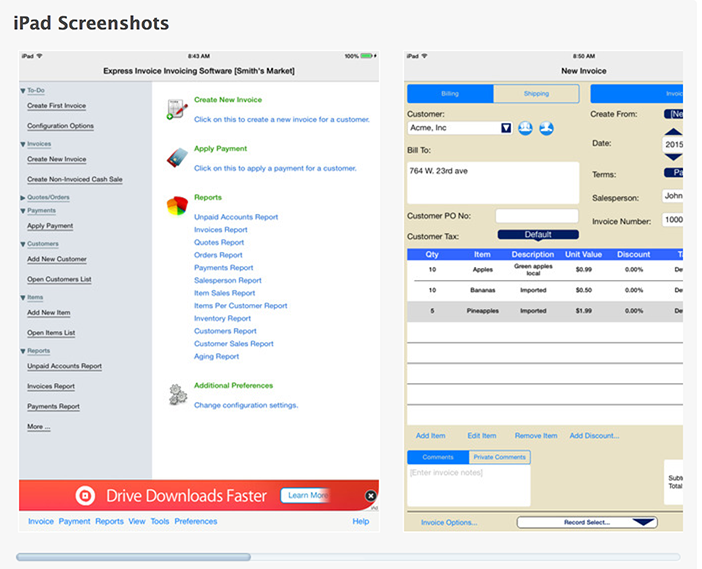Screen dimensions: 702x569
Task: Open the Help menu
Action: [360, 522]
